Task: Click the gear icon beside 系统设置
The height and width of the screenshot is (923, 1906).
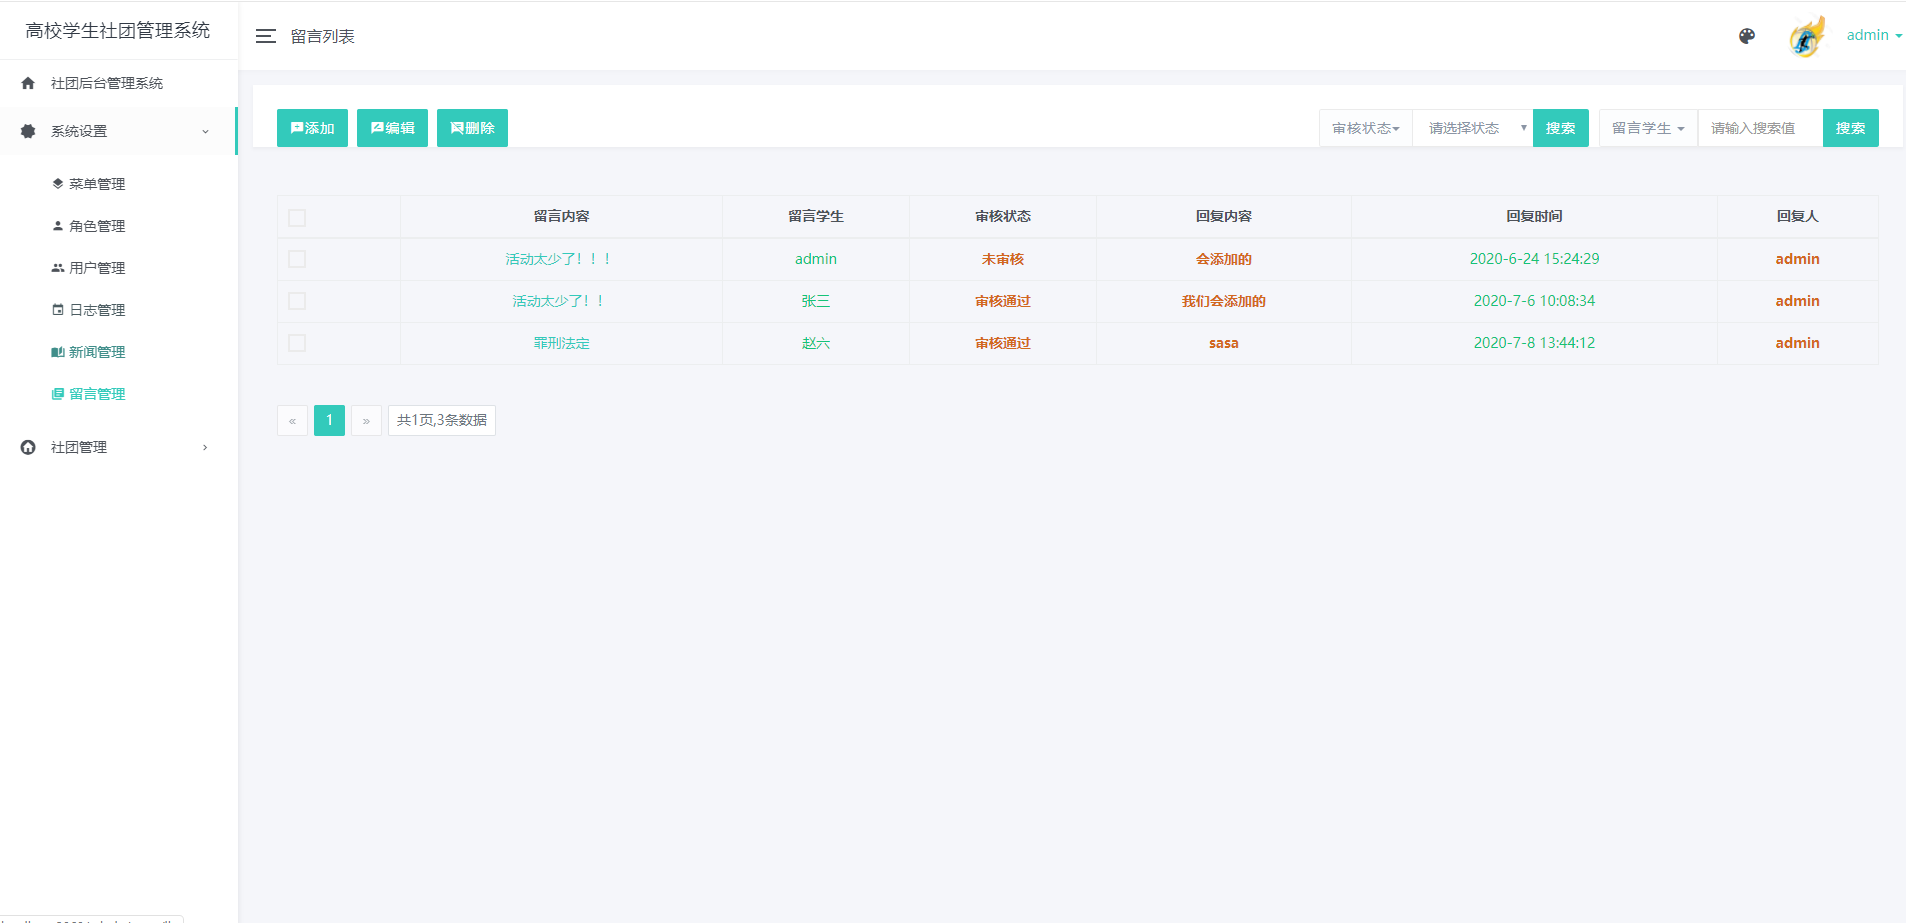Action: pos(28,131)
